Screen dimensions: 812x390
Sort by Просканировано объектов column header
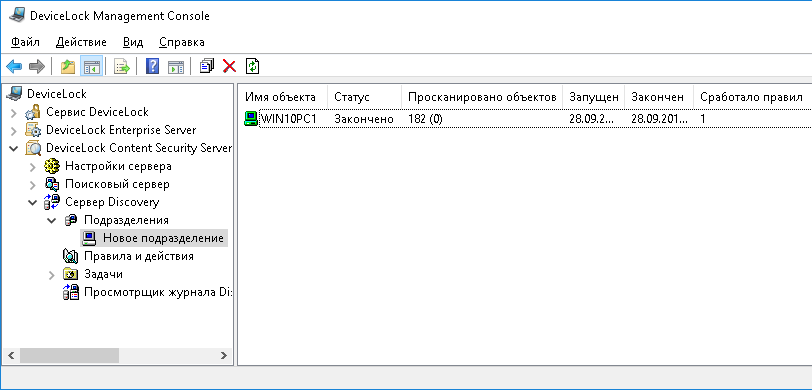(x=482, y=97)
